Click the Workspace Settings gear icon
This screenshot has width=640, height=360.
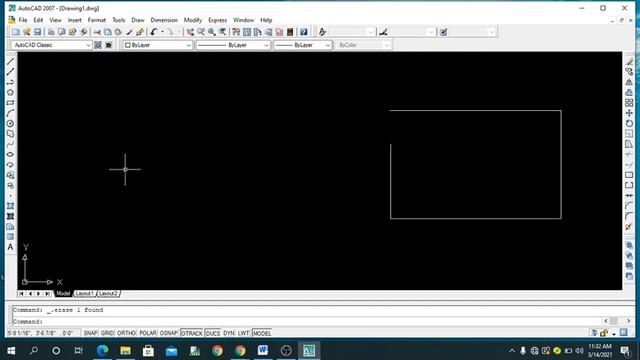[x=98, y=45]
